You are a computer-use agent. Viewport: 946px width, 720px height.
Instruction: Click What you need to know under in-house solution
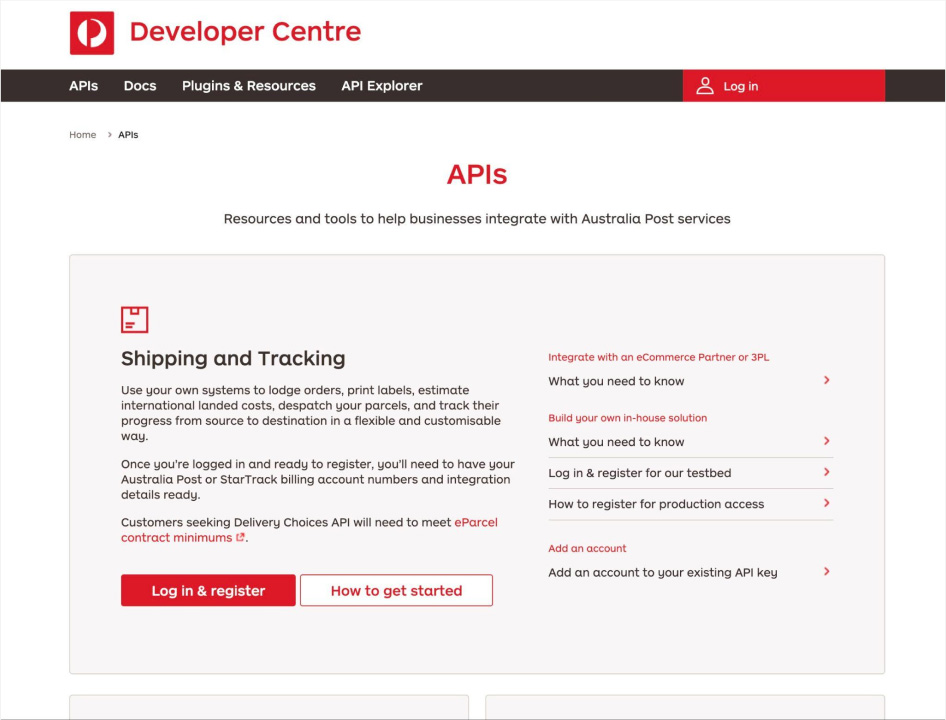[616, 442]
